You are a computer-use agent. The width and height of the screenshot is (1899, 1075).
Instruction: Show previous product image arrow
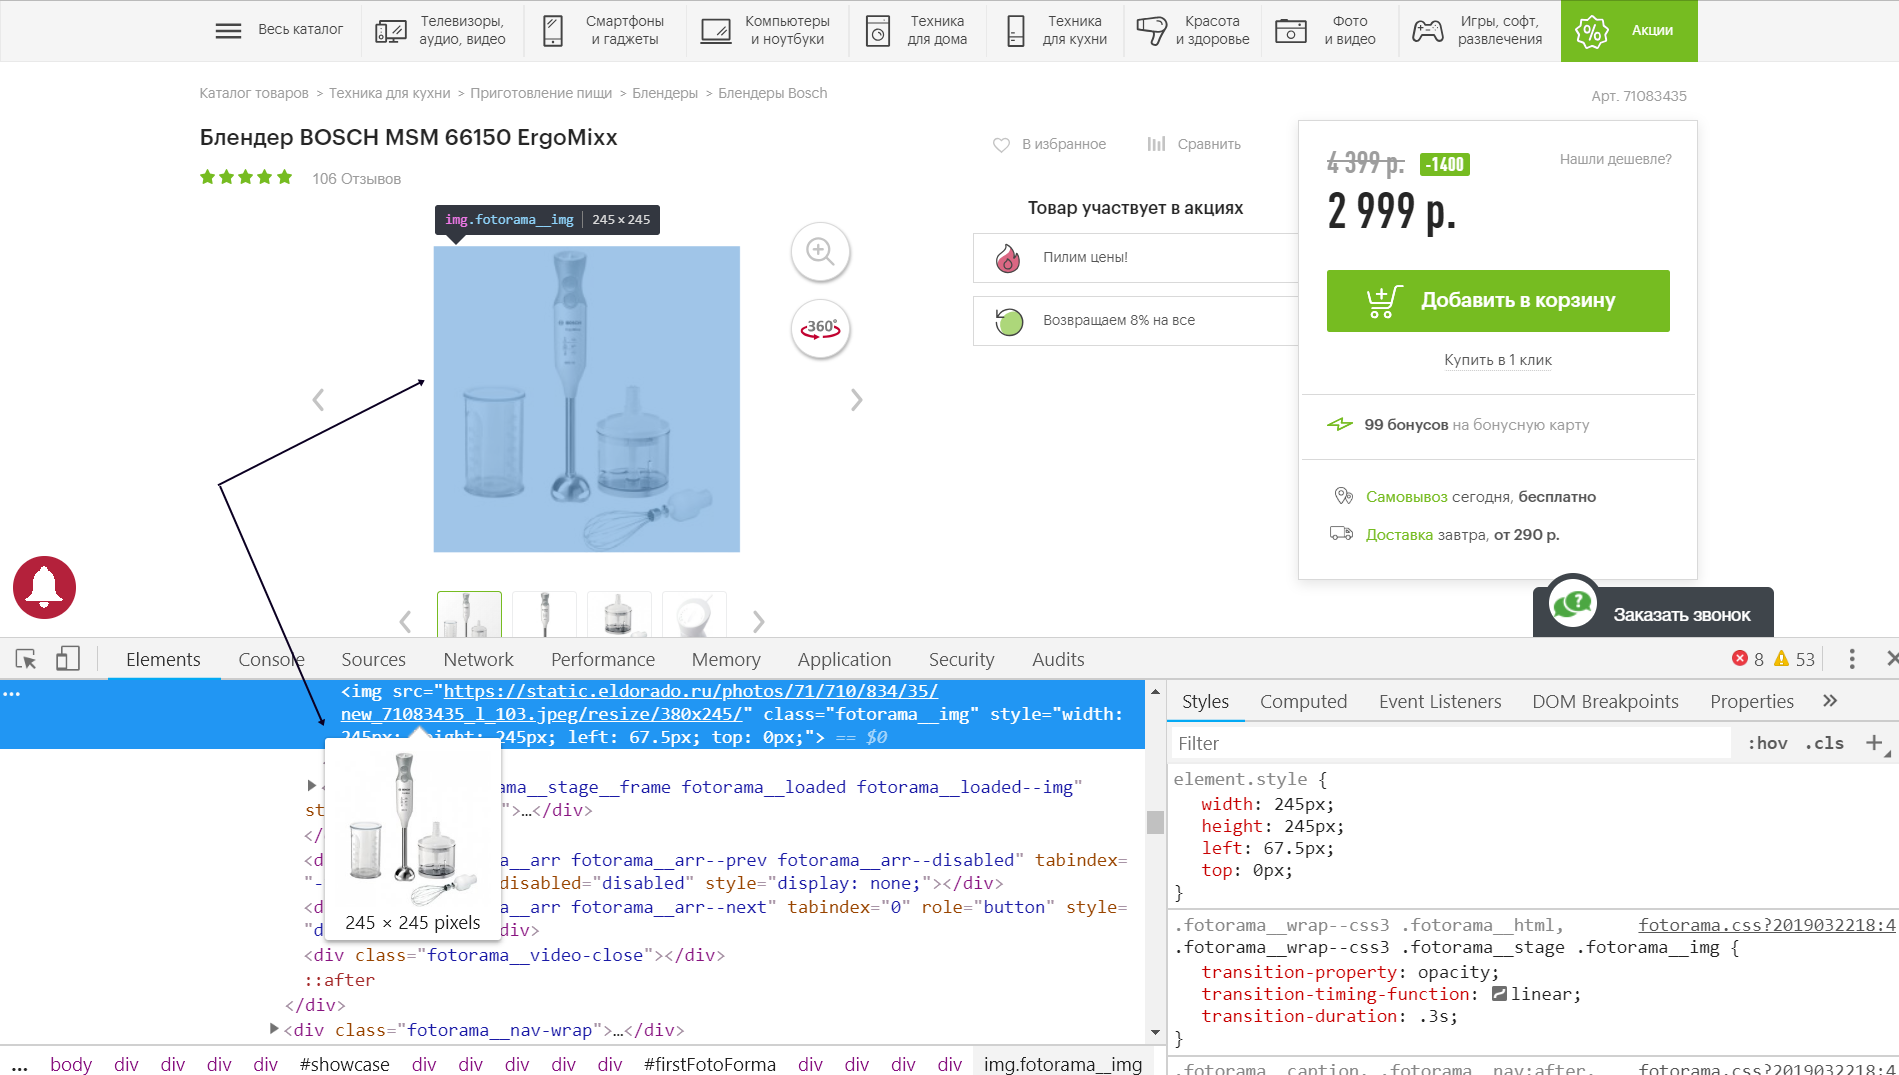tap(318, 400)
